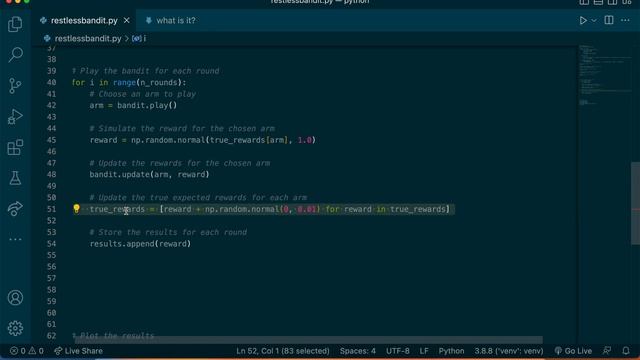Open More Actions menu in editor toolbar
Viewport: 640px width, 360px height.
[625, 20]
